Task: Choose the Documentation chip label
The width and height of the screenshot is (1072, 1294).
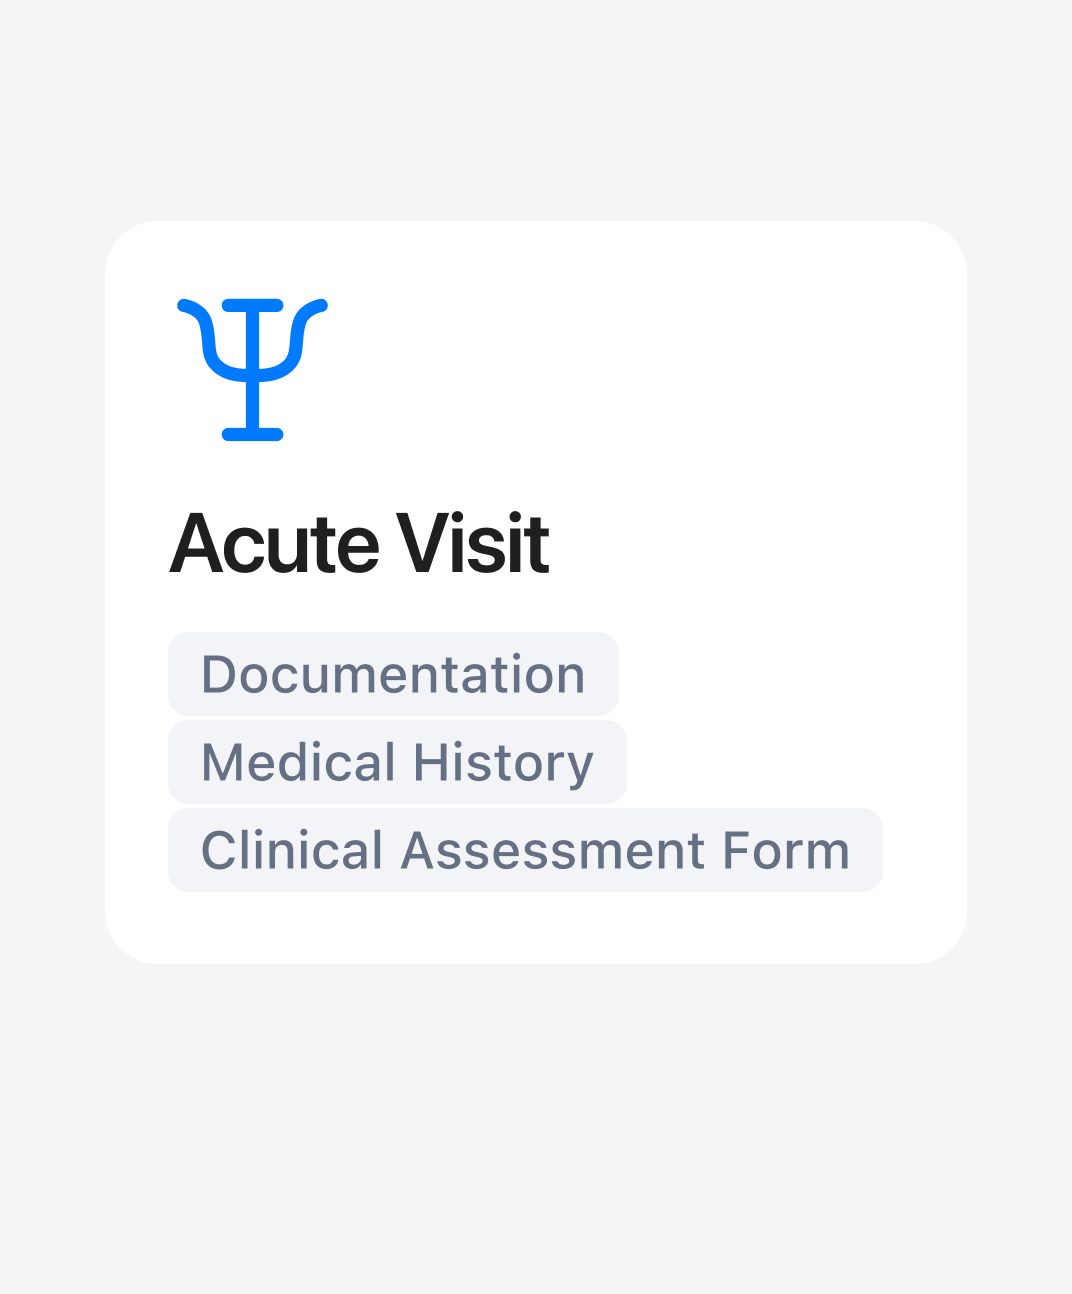Action: tap(393, 674)
